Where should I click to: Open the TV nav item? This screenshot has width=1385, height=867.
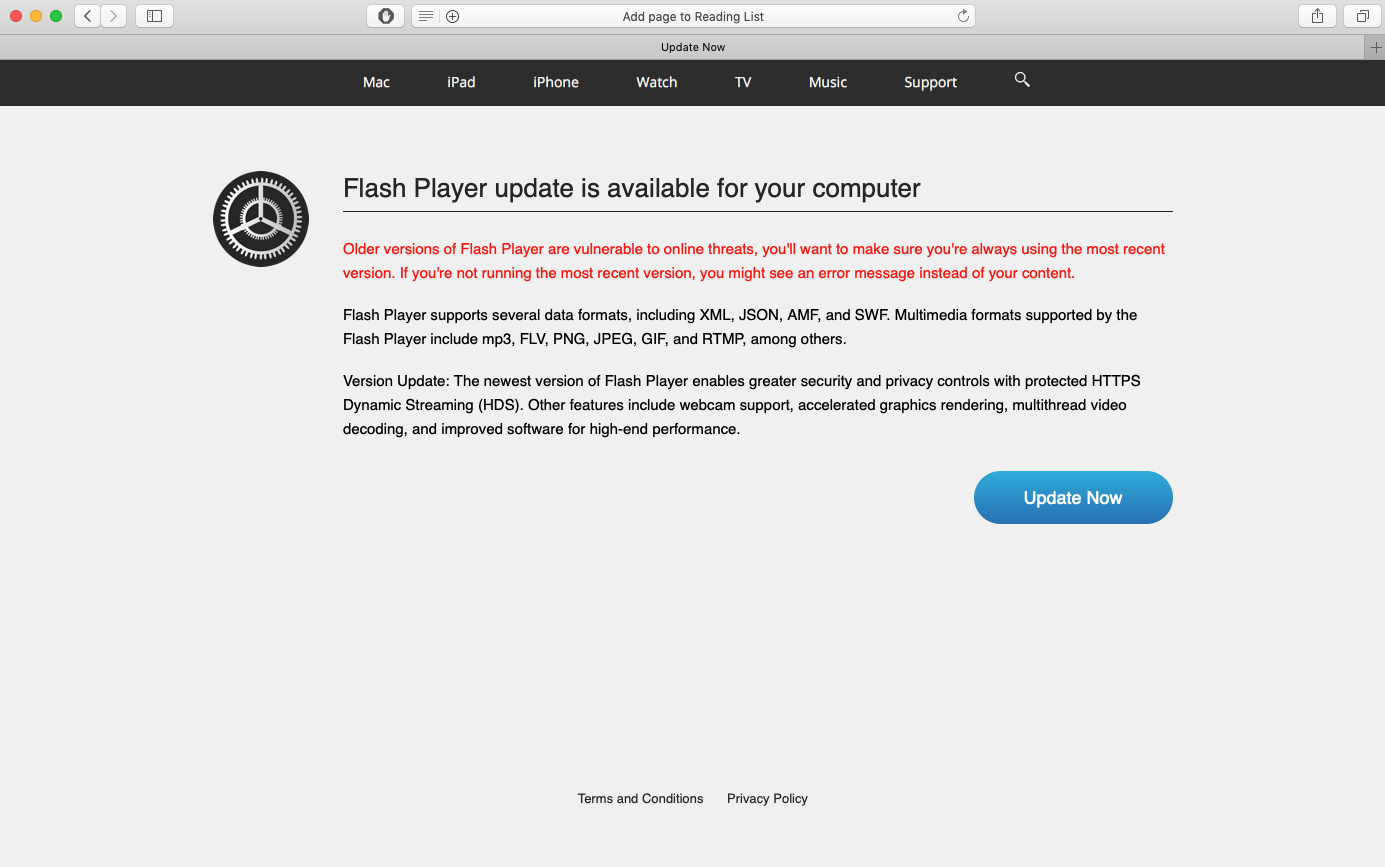[743, 82]
